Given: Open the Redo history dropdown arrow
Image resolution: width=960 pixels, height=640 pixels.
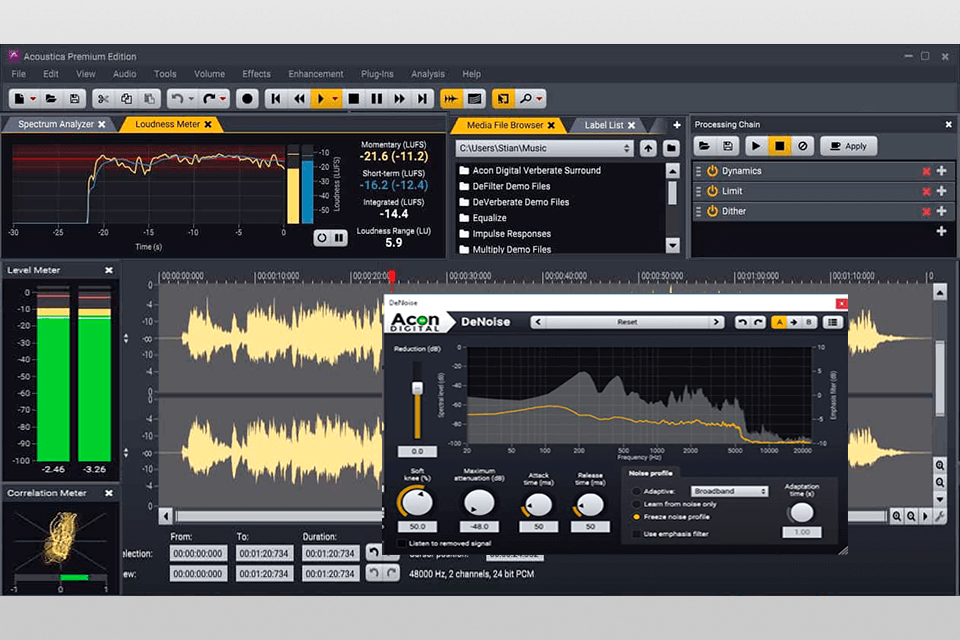Looking at the screenshot, I should (x=223, y=99).
